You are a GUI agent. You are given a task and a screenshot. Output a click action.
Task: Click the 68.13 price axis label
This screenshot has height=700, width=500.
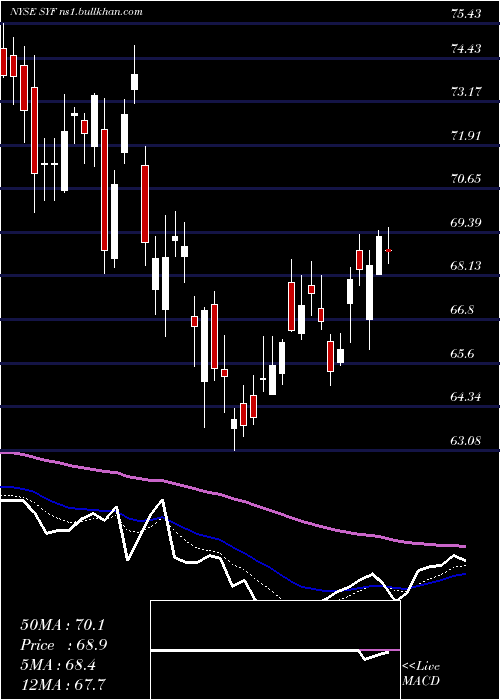tap(466, 266)
